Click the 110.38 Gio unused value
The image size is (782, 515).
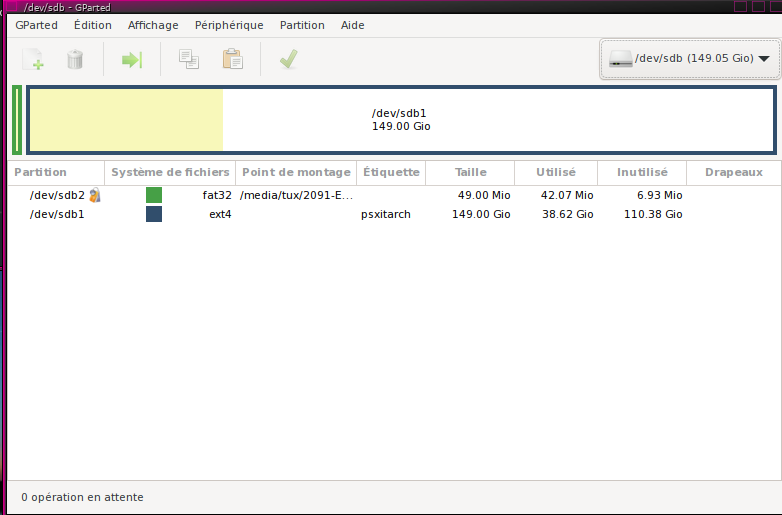(653, 214)
